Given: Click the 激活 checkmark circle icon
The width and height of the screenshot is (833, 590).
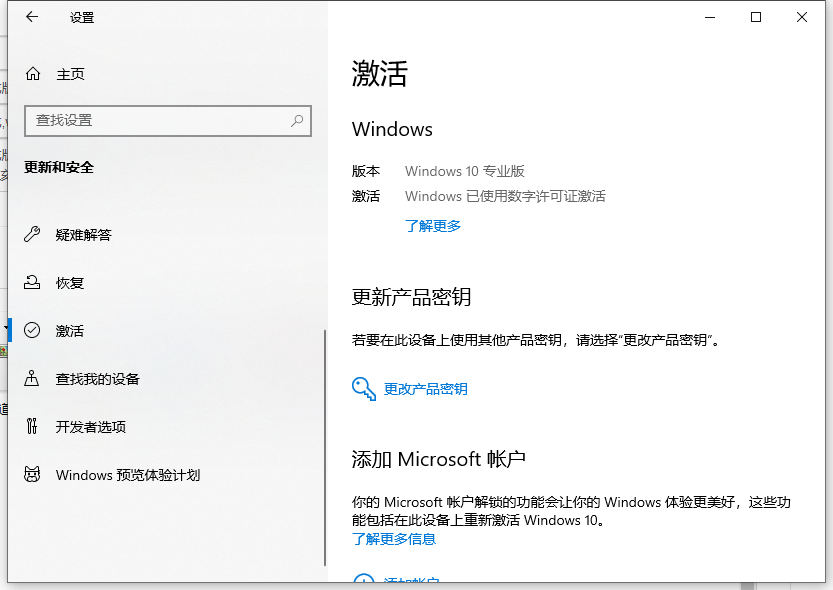Looking at the screenshot, I should click(32, 330).
